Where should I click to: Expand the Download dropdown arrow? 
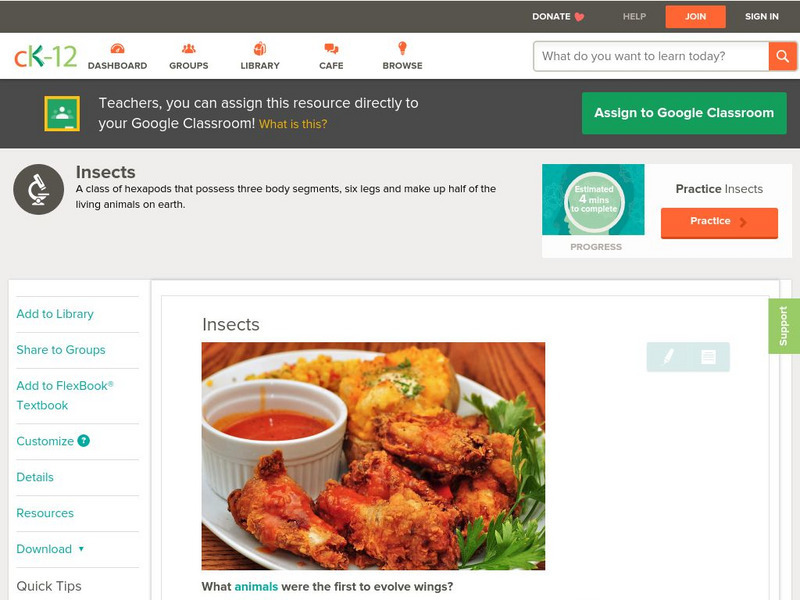coord(81,549)
